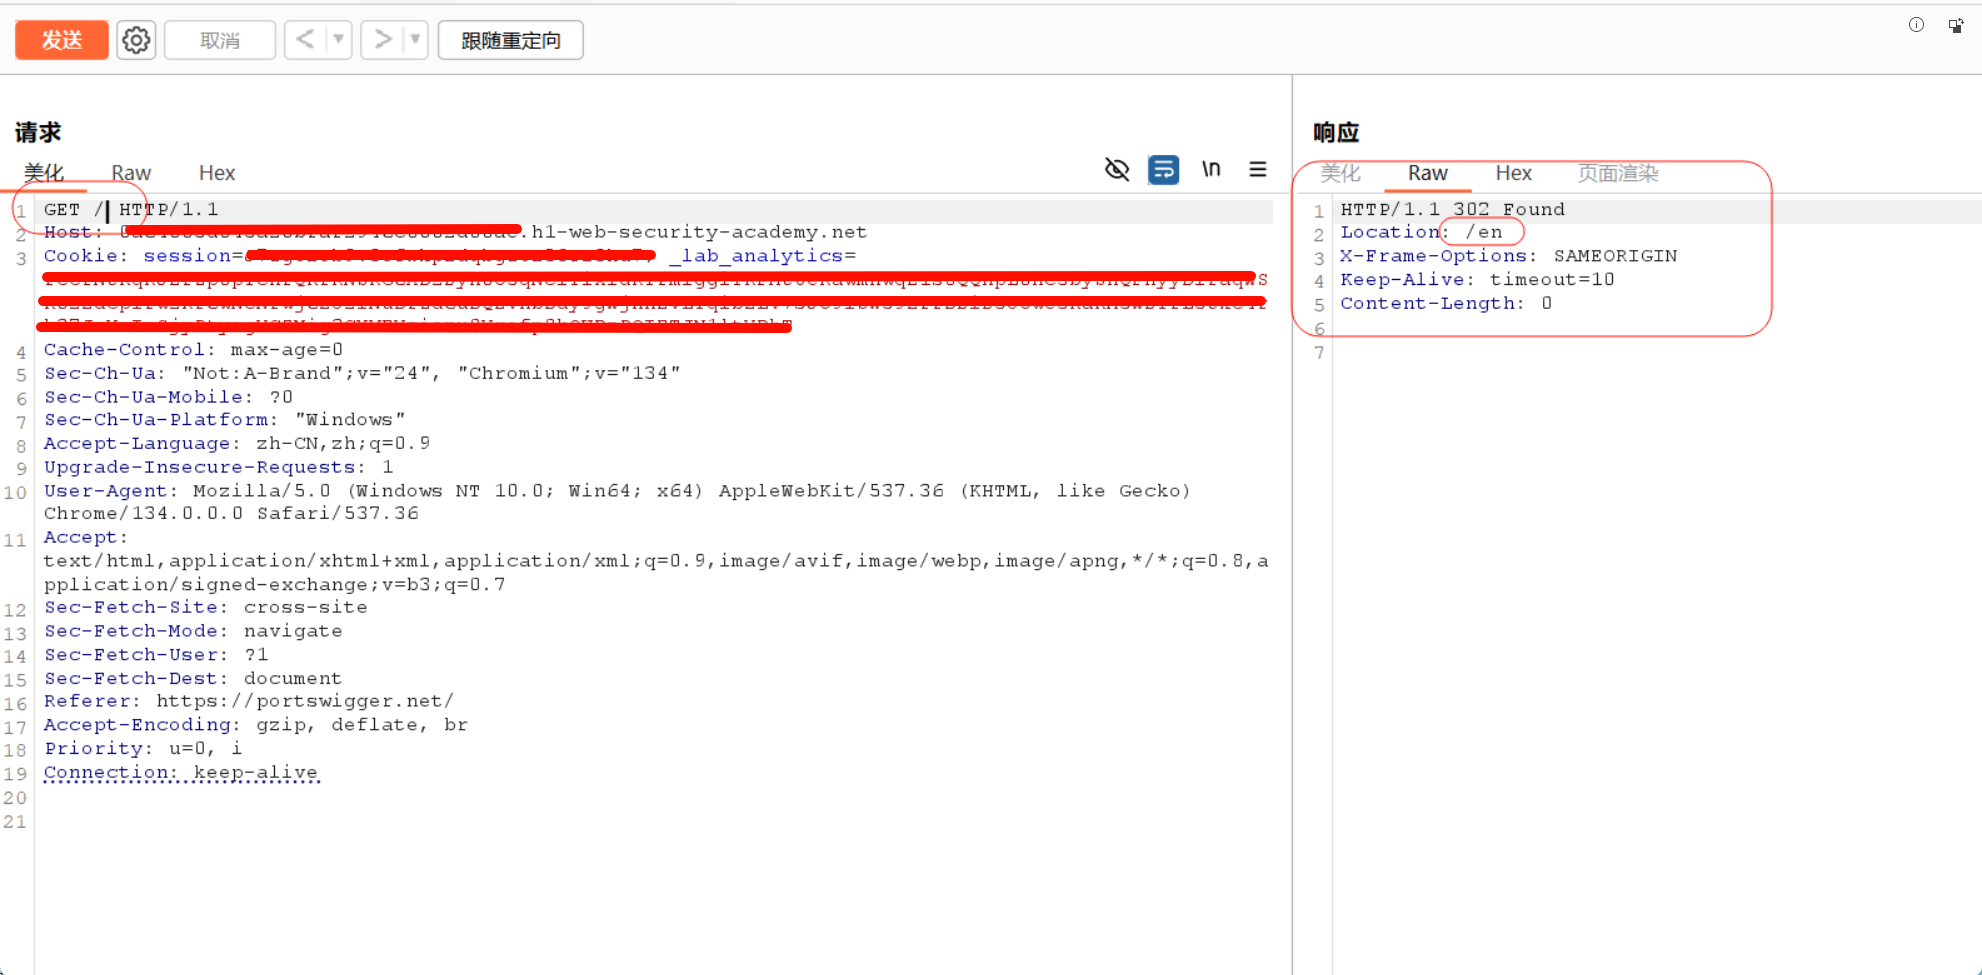Click the Sec-Ch-Ua-Mobile: ?0 line
This screenshot has width=1982, height=975.
(x=168, y=397)
